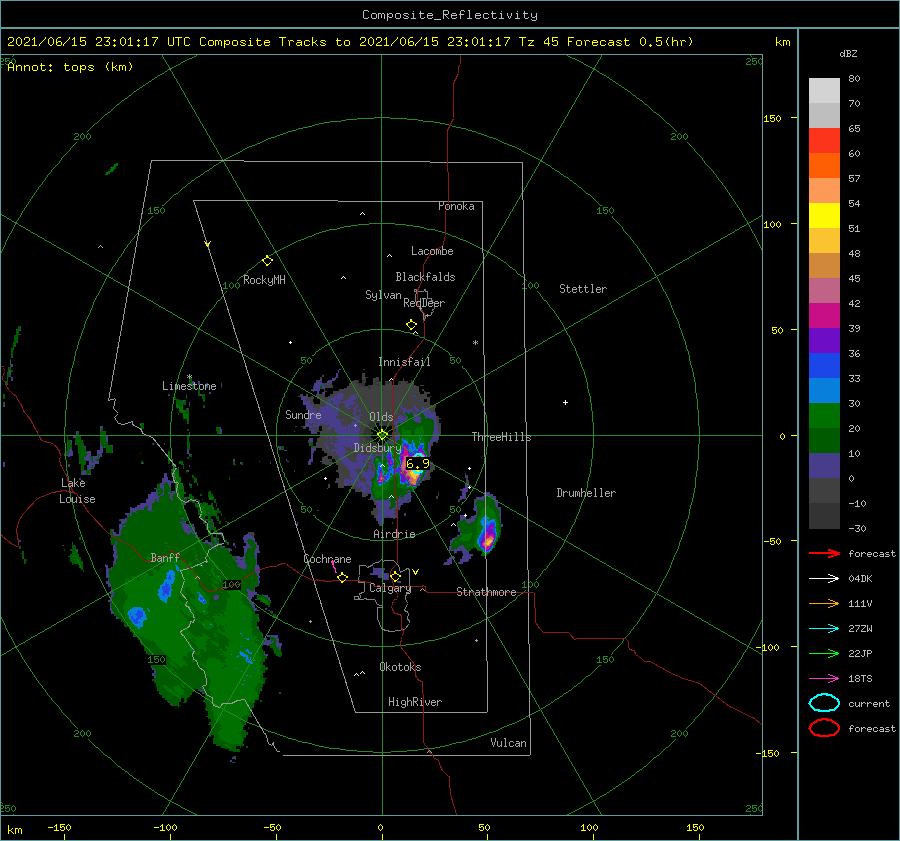
Task: Select the Strathmore label
Action: click(486, 592)
